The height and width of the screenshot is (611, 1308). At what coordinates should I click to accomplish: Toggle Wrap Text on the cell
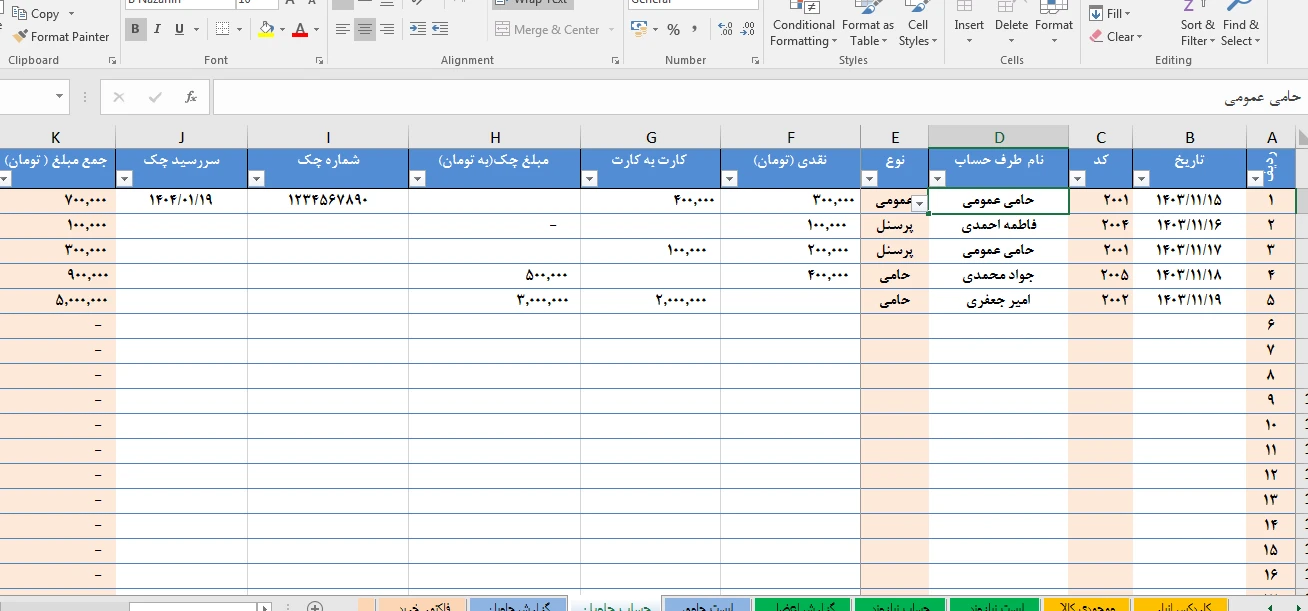(x=532, y=2)
